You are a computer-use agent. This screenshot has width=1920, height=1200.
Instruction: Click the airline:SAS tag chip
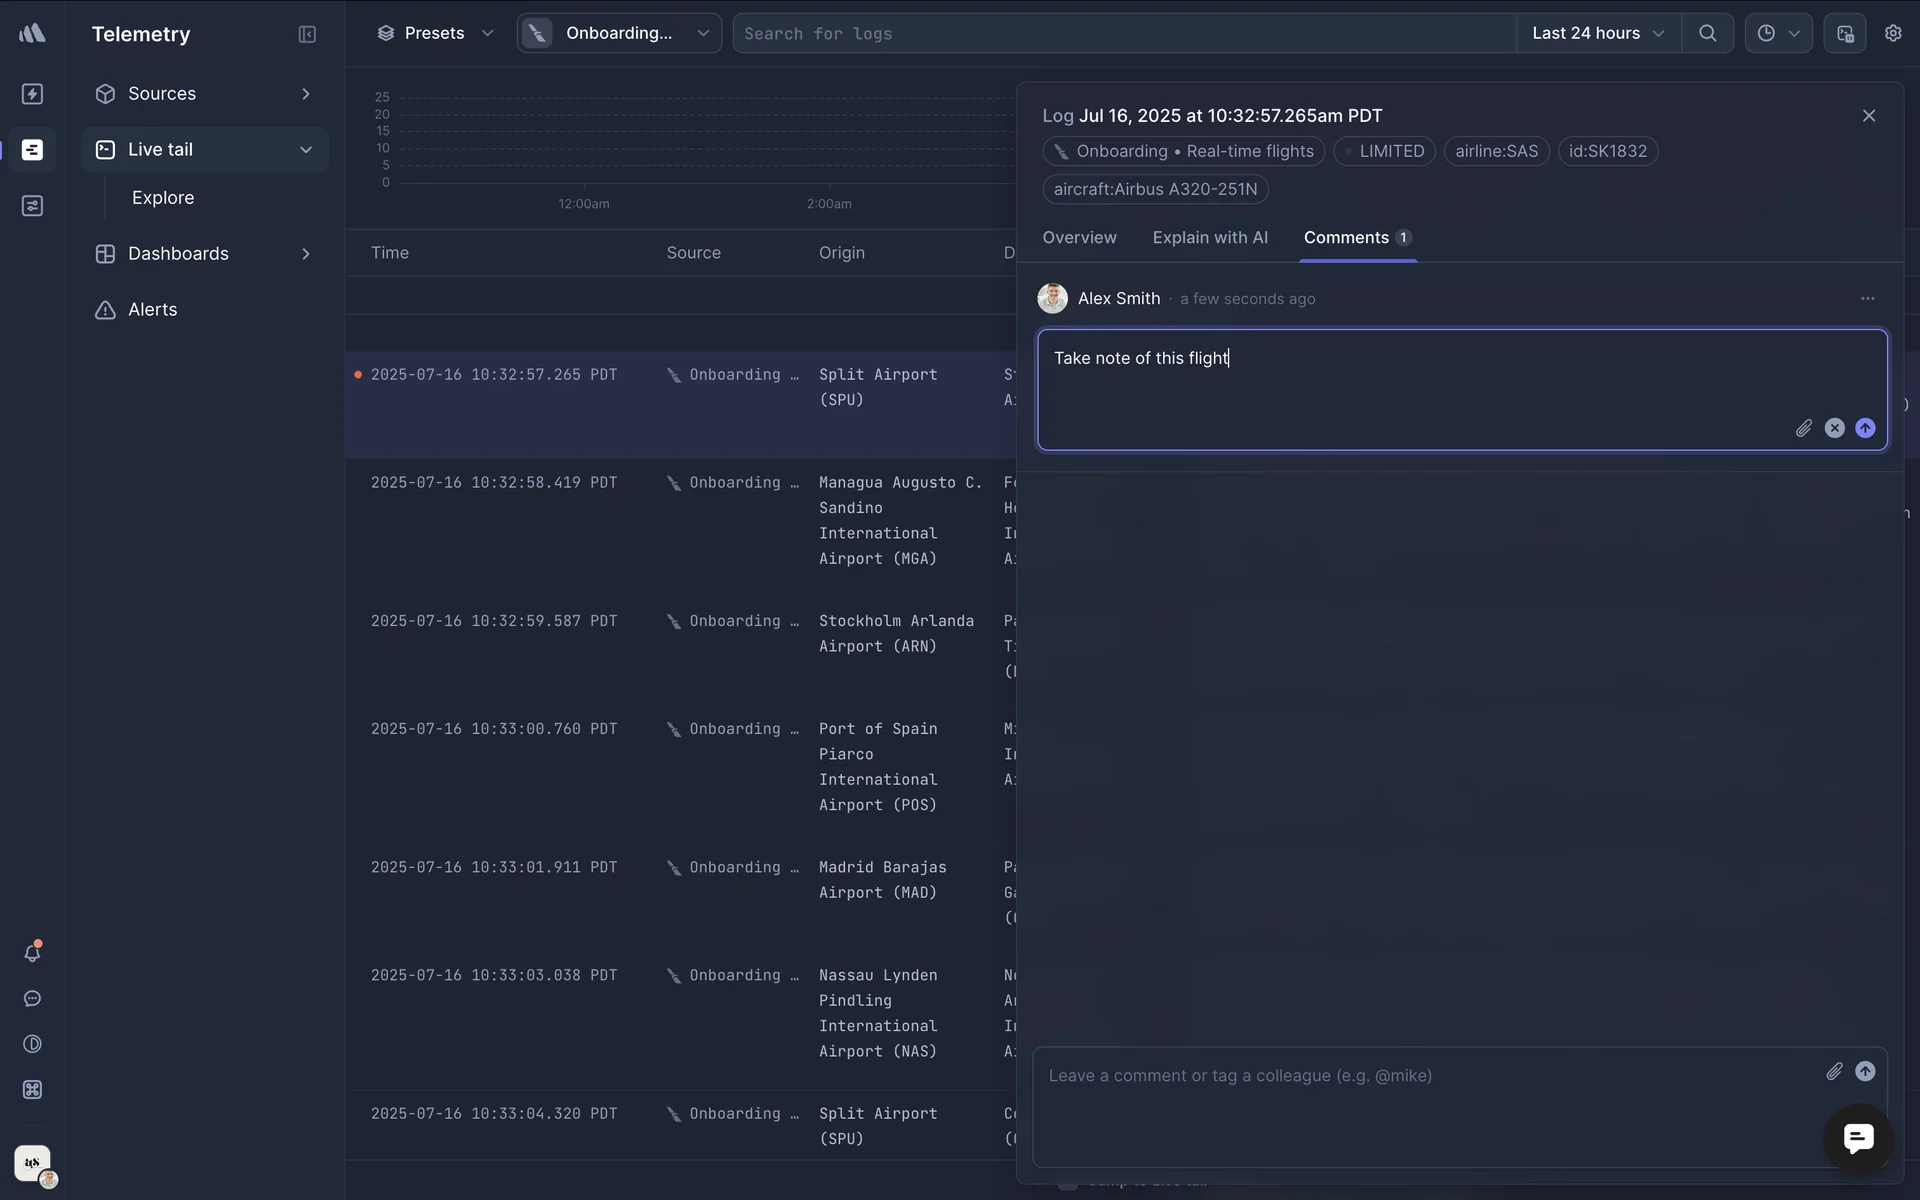tap(1496, 151)
